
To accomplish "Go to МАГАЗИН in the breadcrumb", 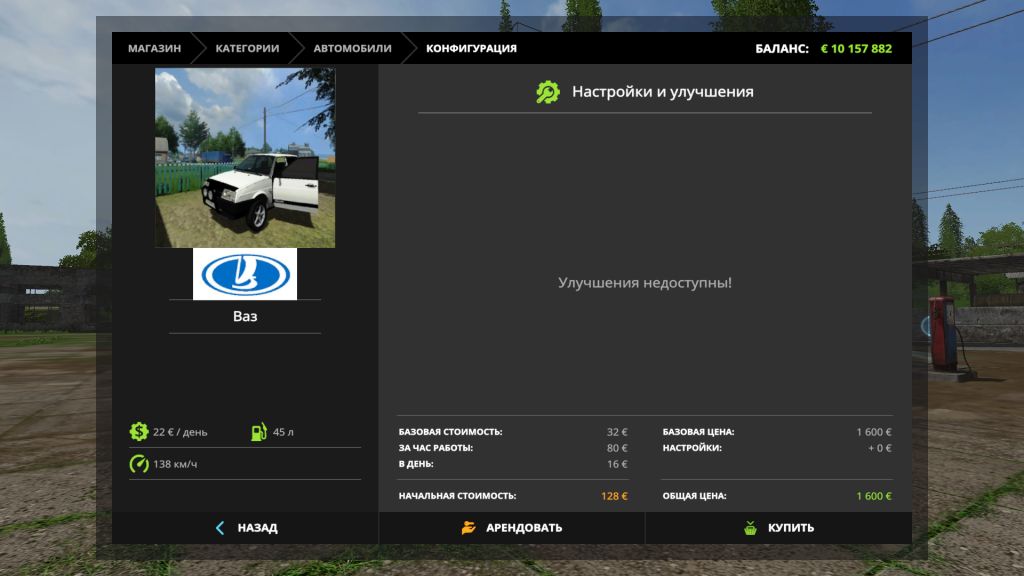I will (x=154, y=48).
